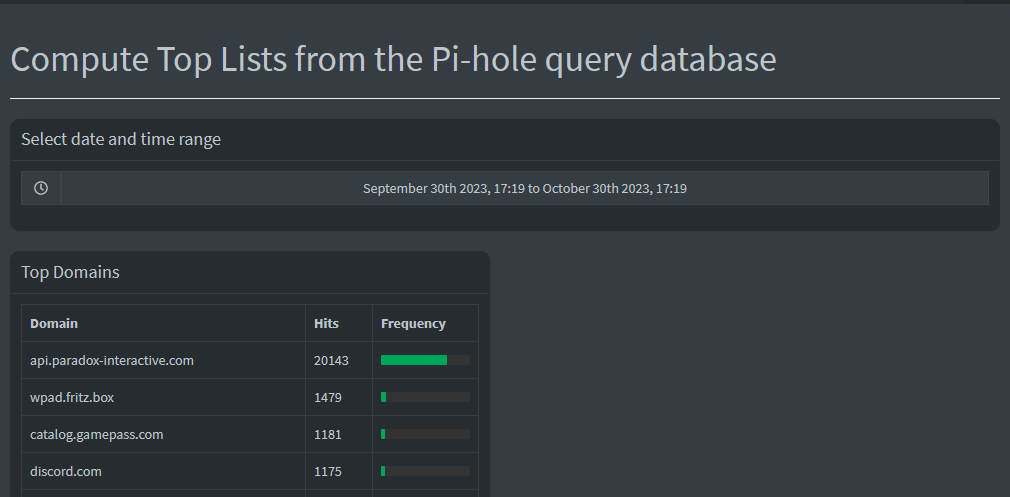1010x497 pixels.
Task: Click the Select date and time range heading
Action: coord(121,139)
